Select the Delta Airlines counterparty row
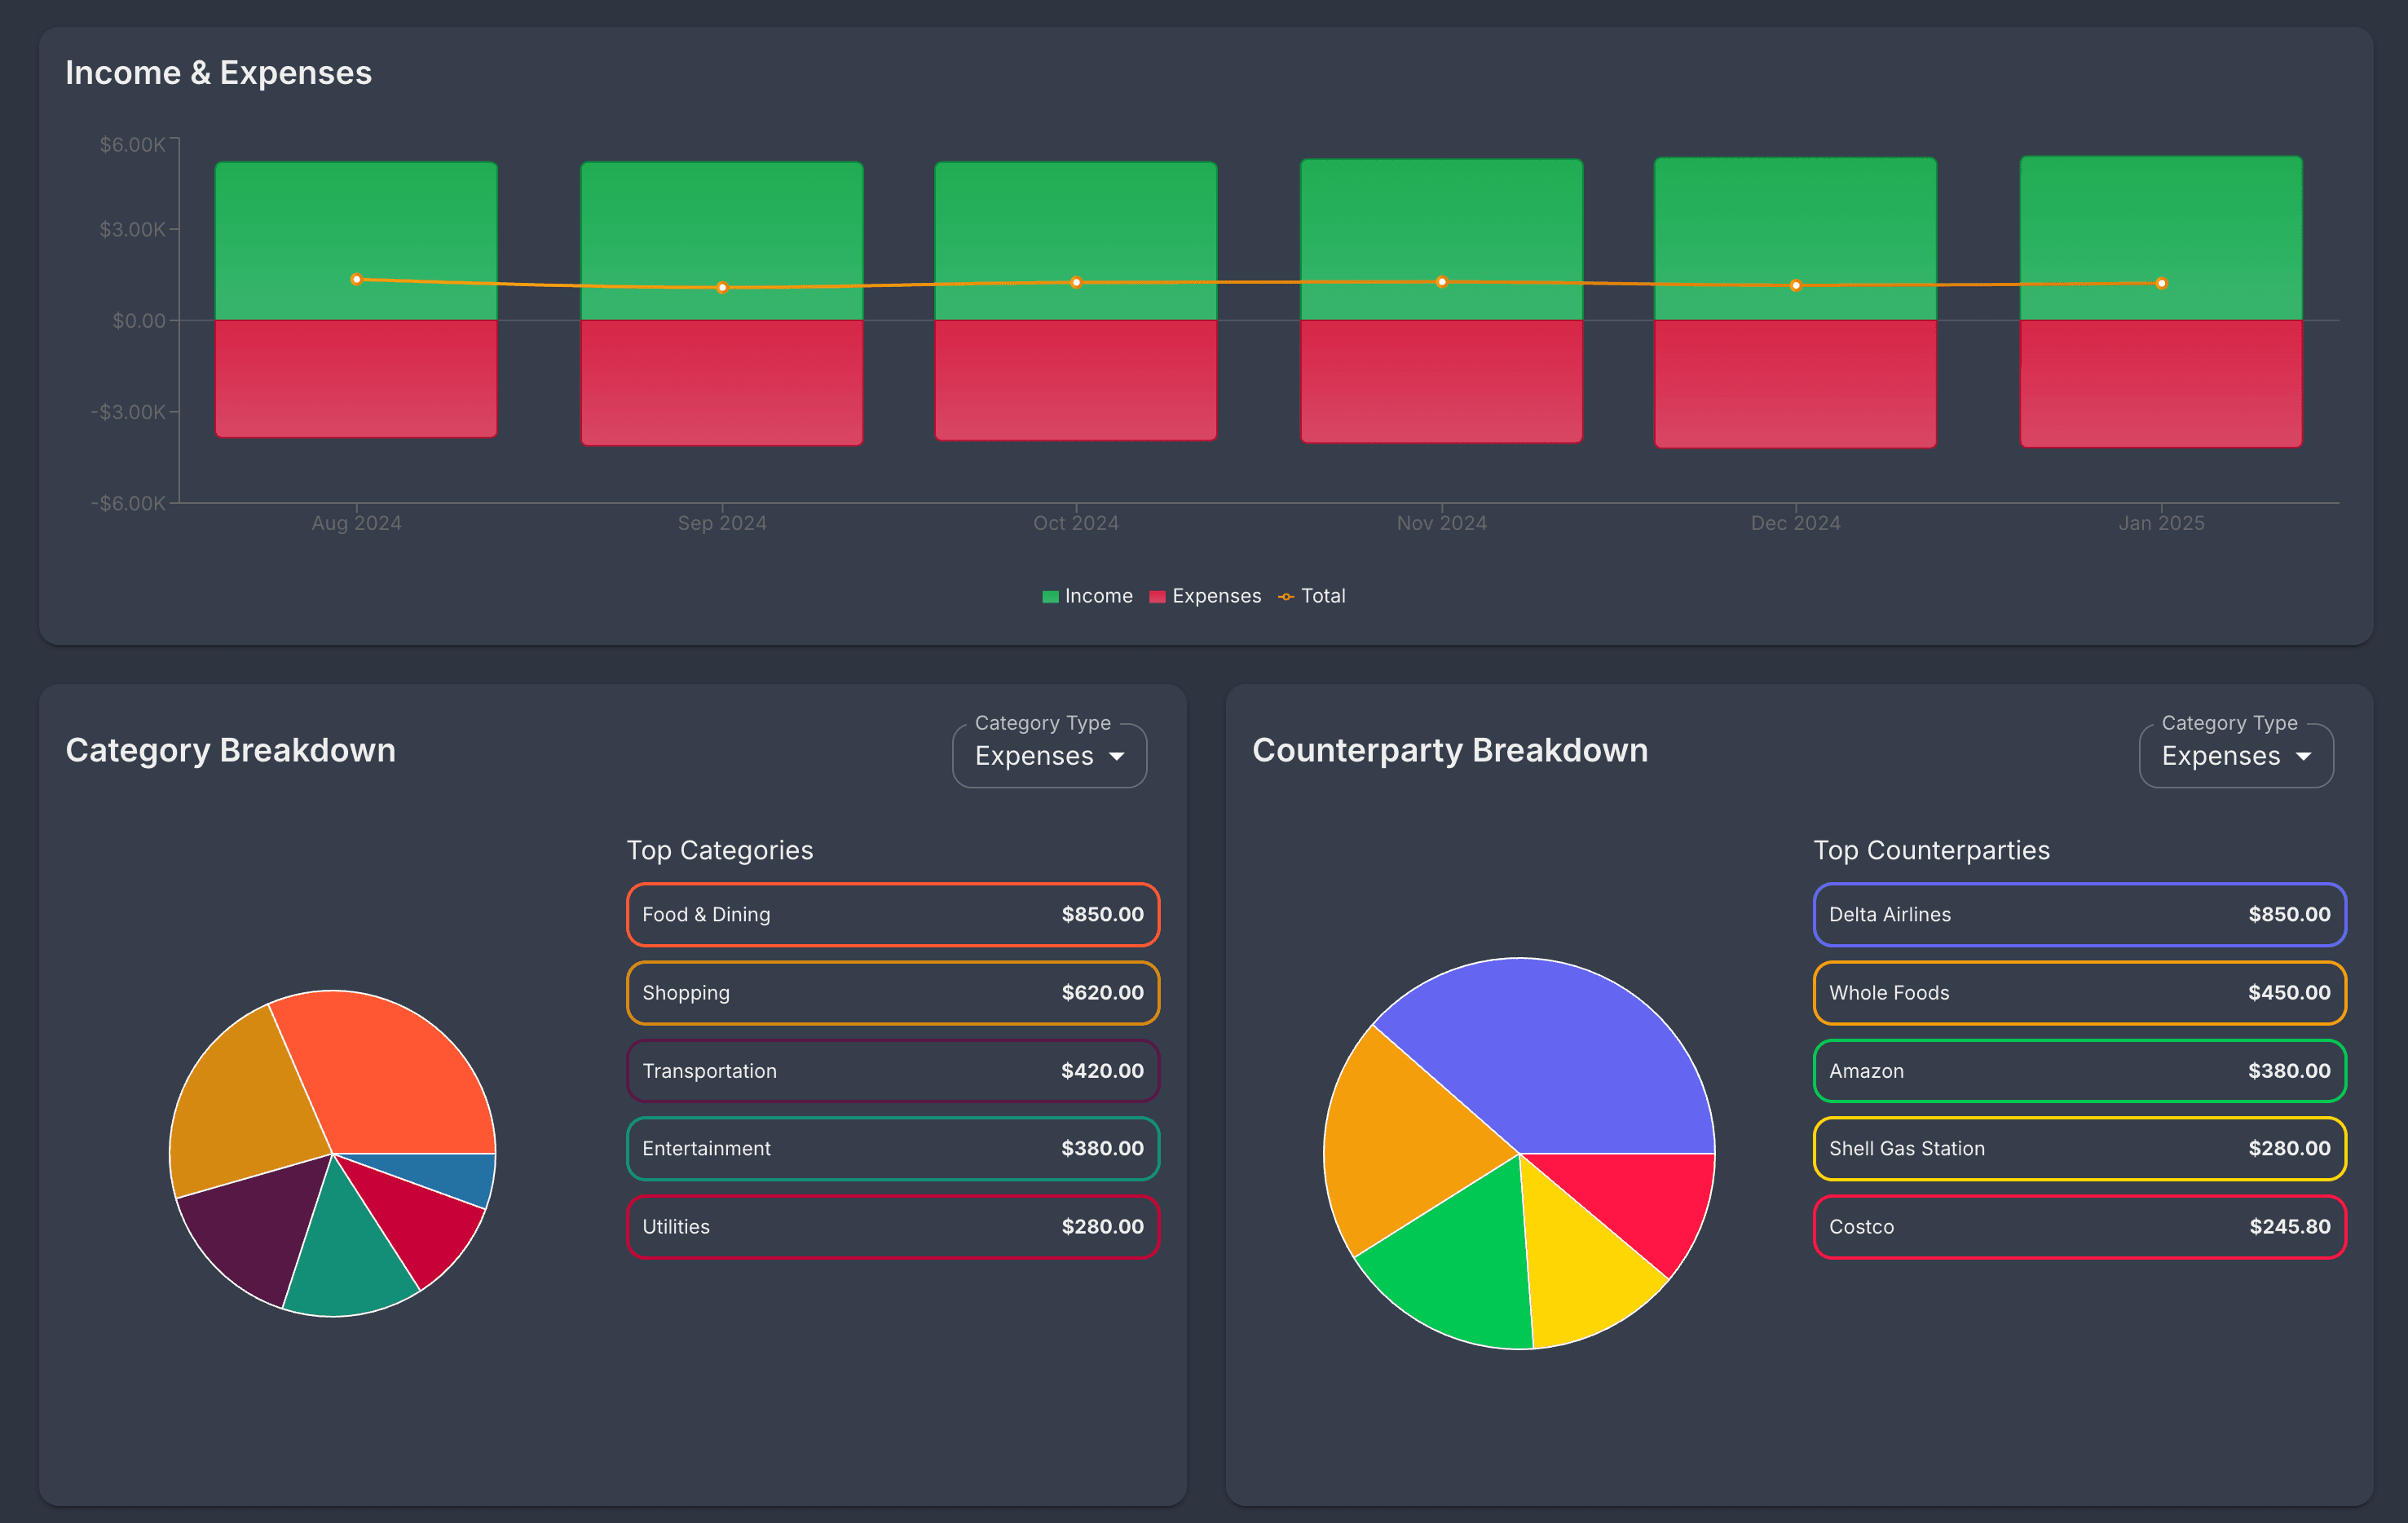The width and height of the screenshot is (2408, 1523). (x=2079, y=914)
